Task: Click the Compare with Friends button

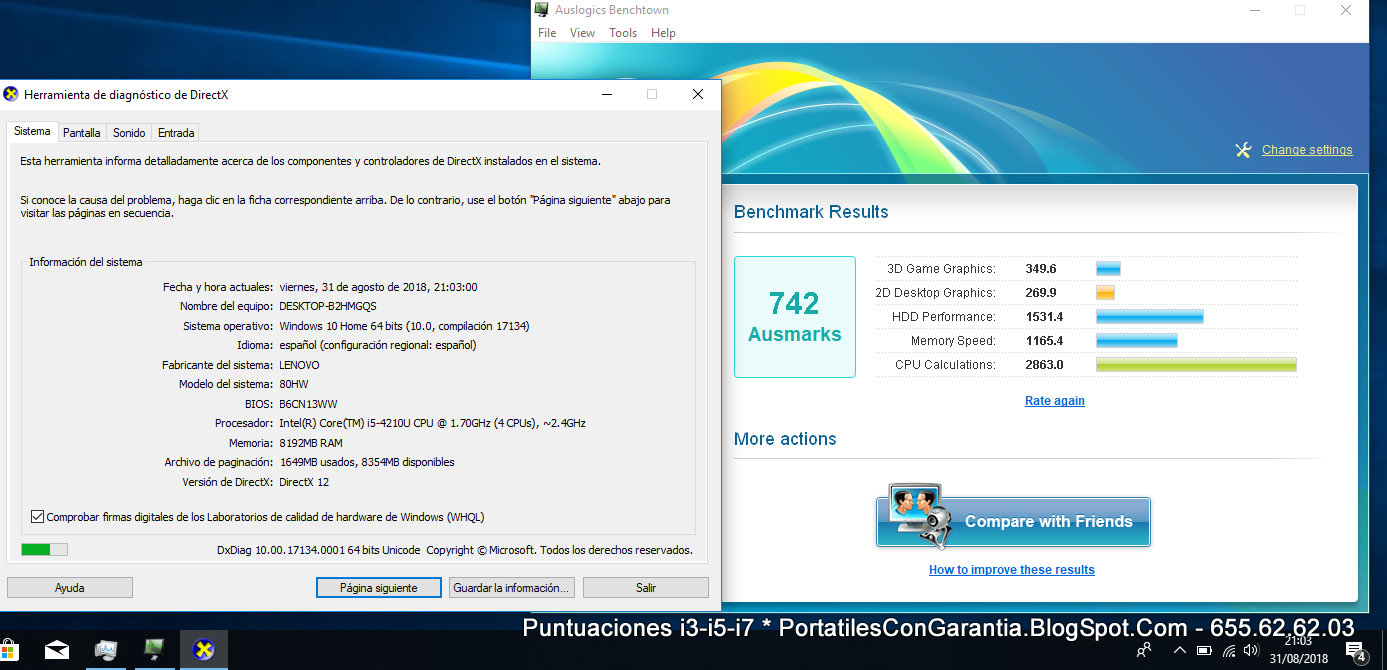Action: [x=1013, y=522]
